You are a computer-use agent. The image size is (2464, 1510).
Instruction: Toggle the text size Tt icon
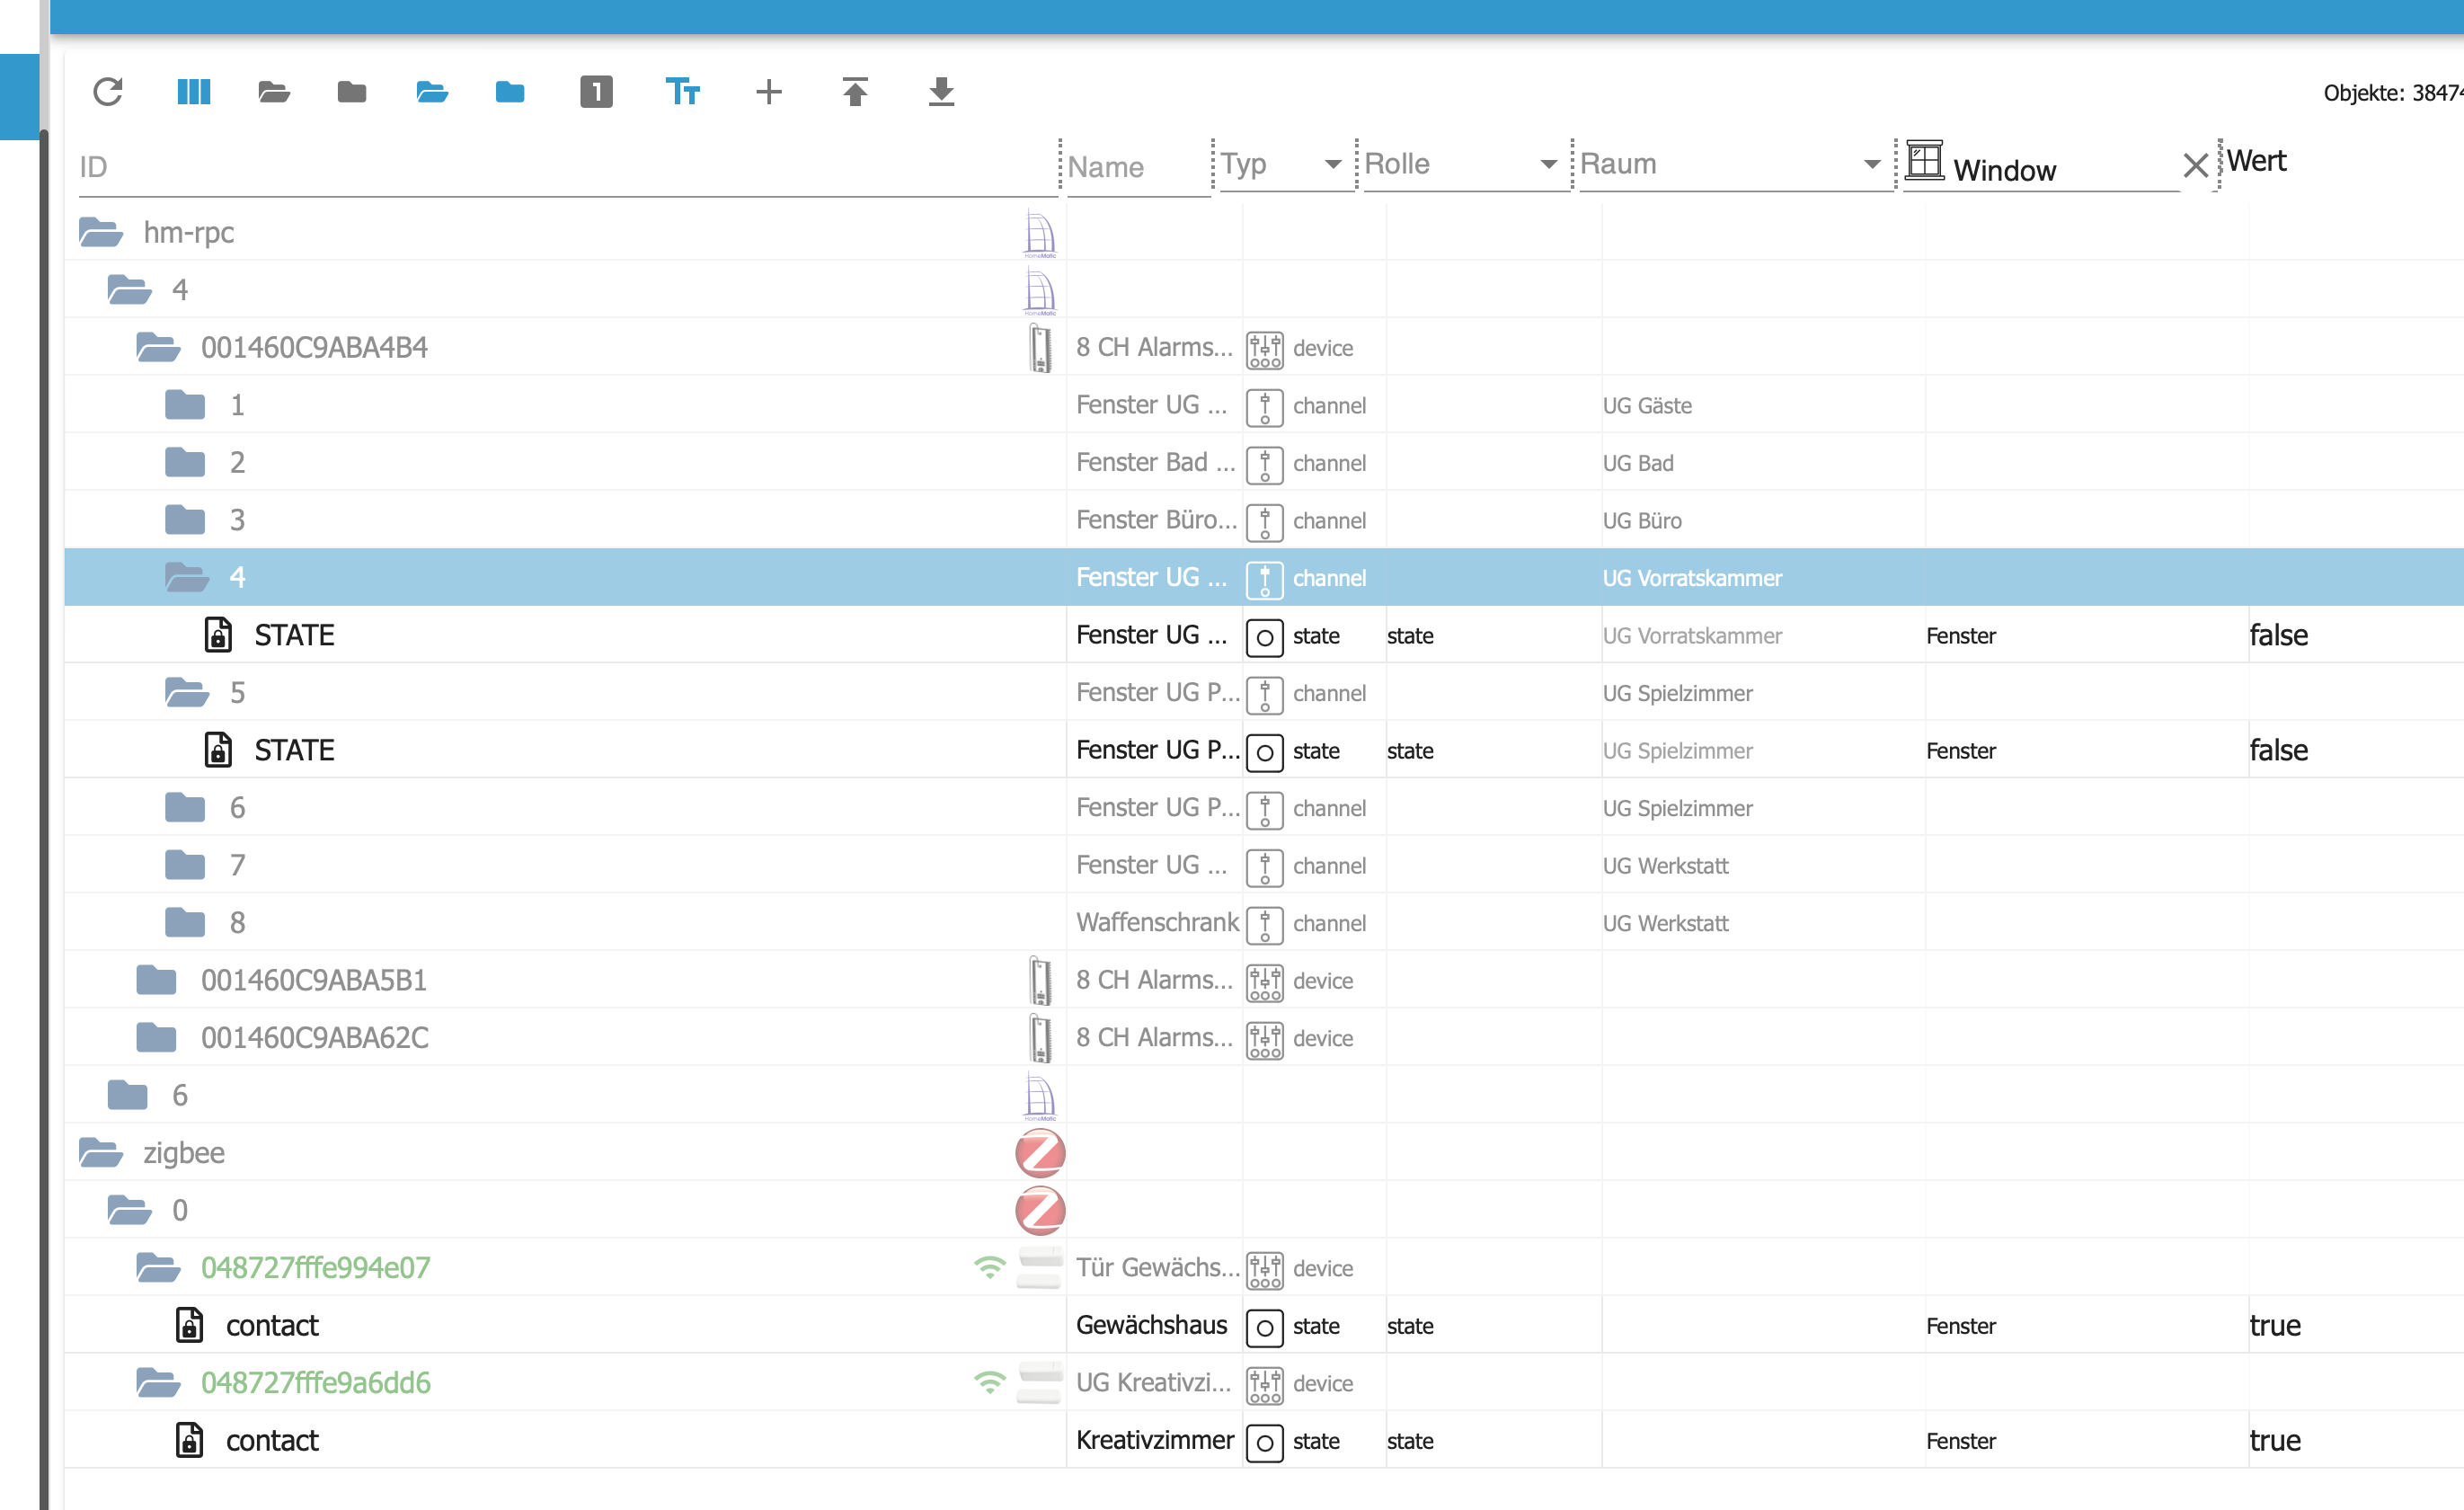click(x=682, y=92)
